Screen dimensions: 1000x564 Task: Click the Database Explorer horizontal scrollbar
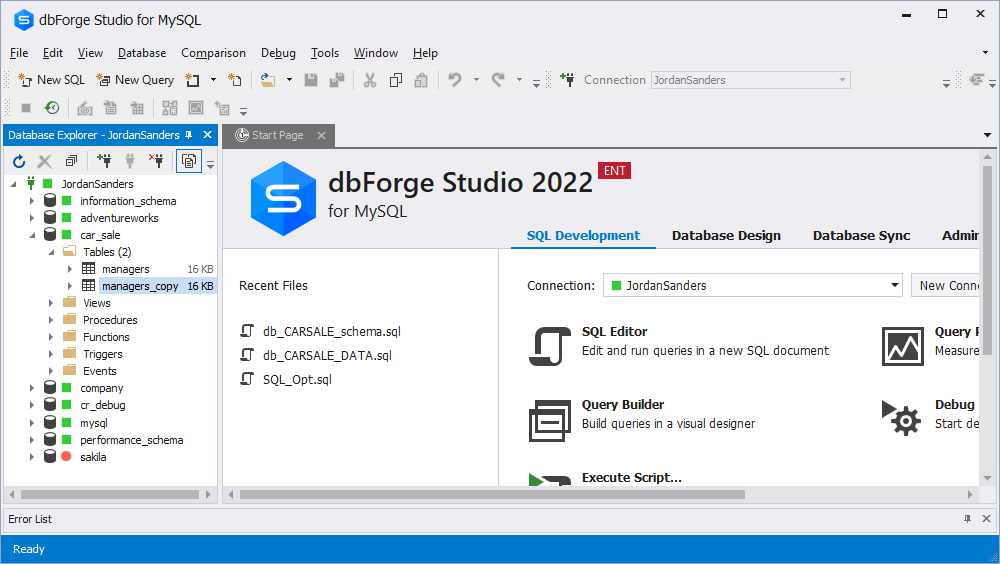click(110, 494)
